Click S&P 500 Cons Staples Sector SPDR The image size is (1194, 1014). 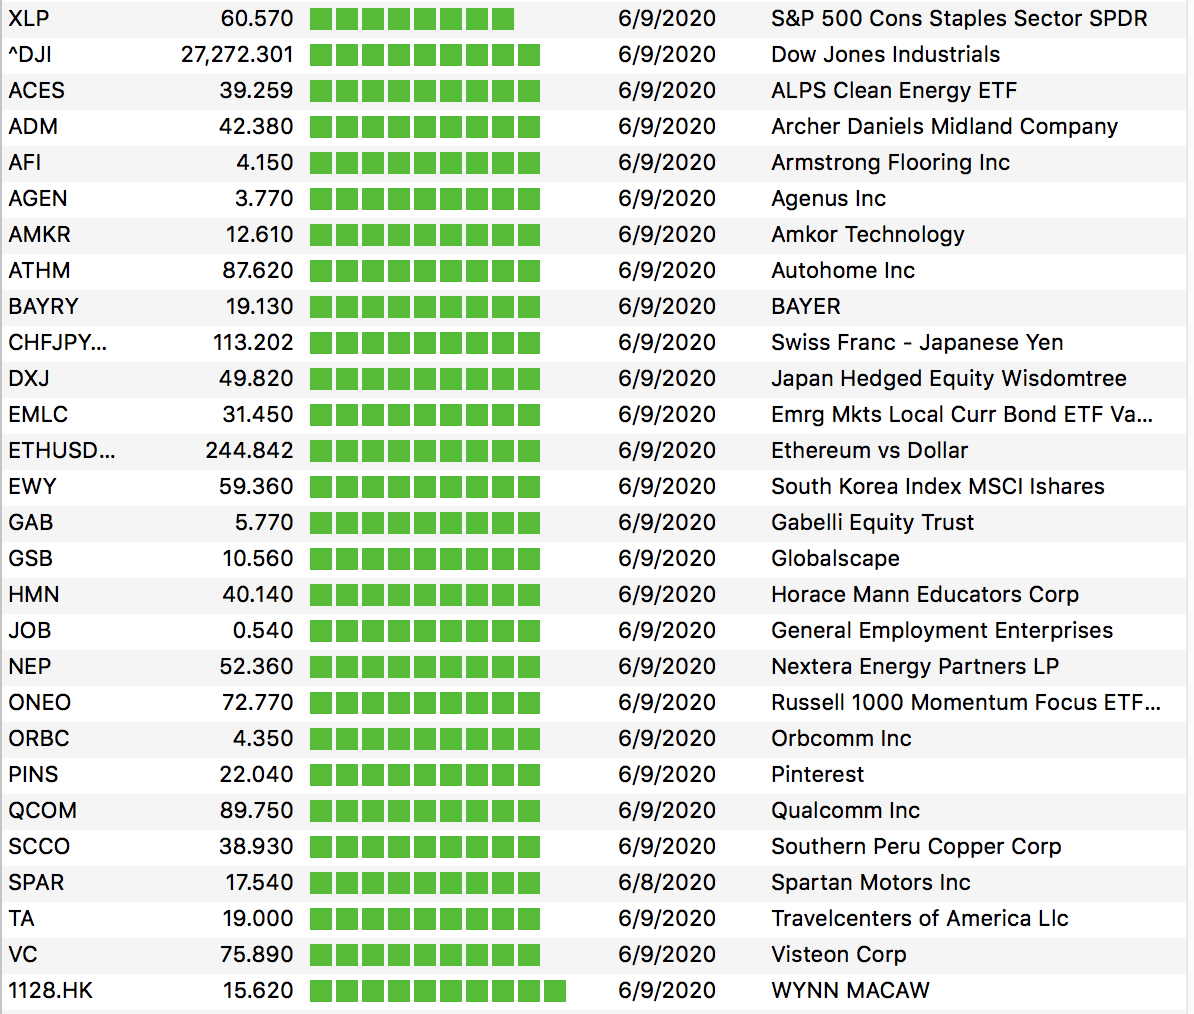[959, 18]
